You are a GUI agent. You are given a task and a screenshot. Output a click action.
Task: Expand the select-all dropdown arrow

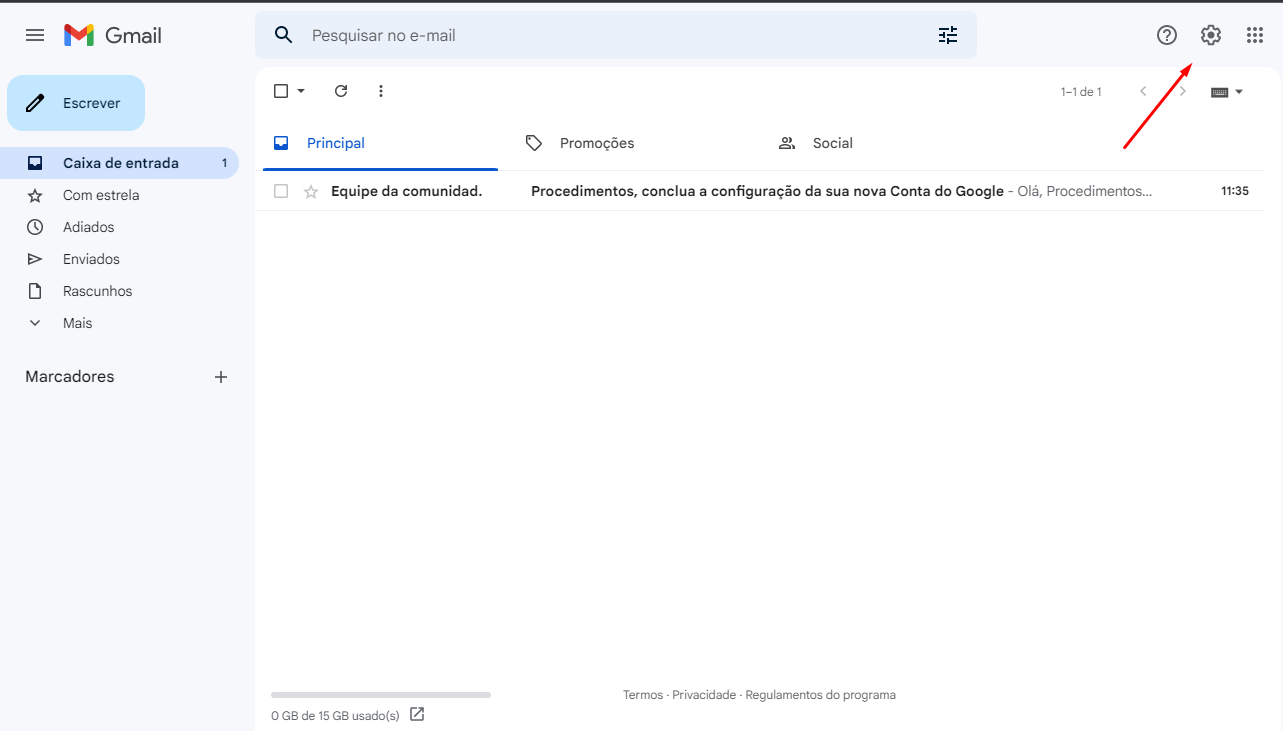[x=301, y=91]
